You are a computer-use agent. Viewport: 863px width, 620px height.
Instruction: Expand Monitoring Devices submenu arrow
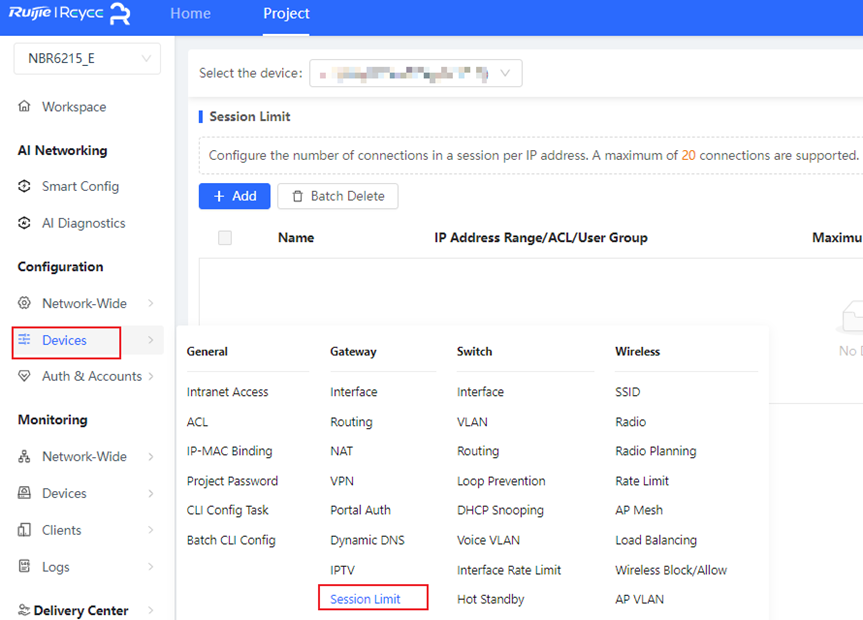(x=150, y=493)
